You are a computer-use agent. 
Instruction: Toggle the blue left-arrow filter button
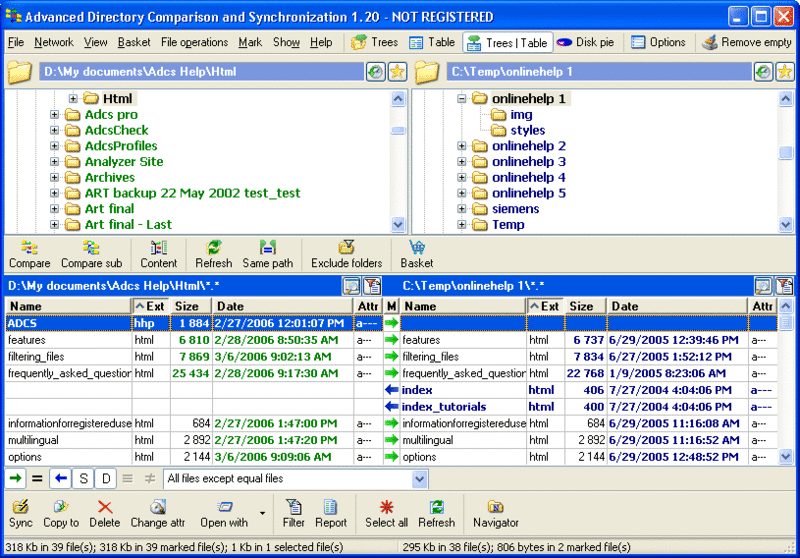(61, 478)
